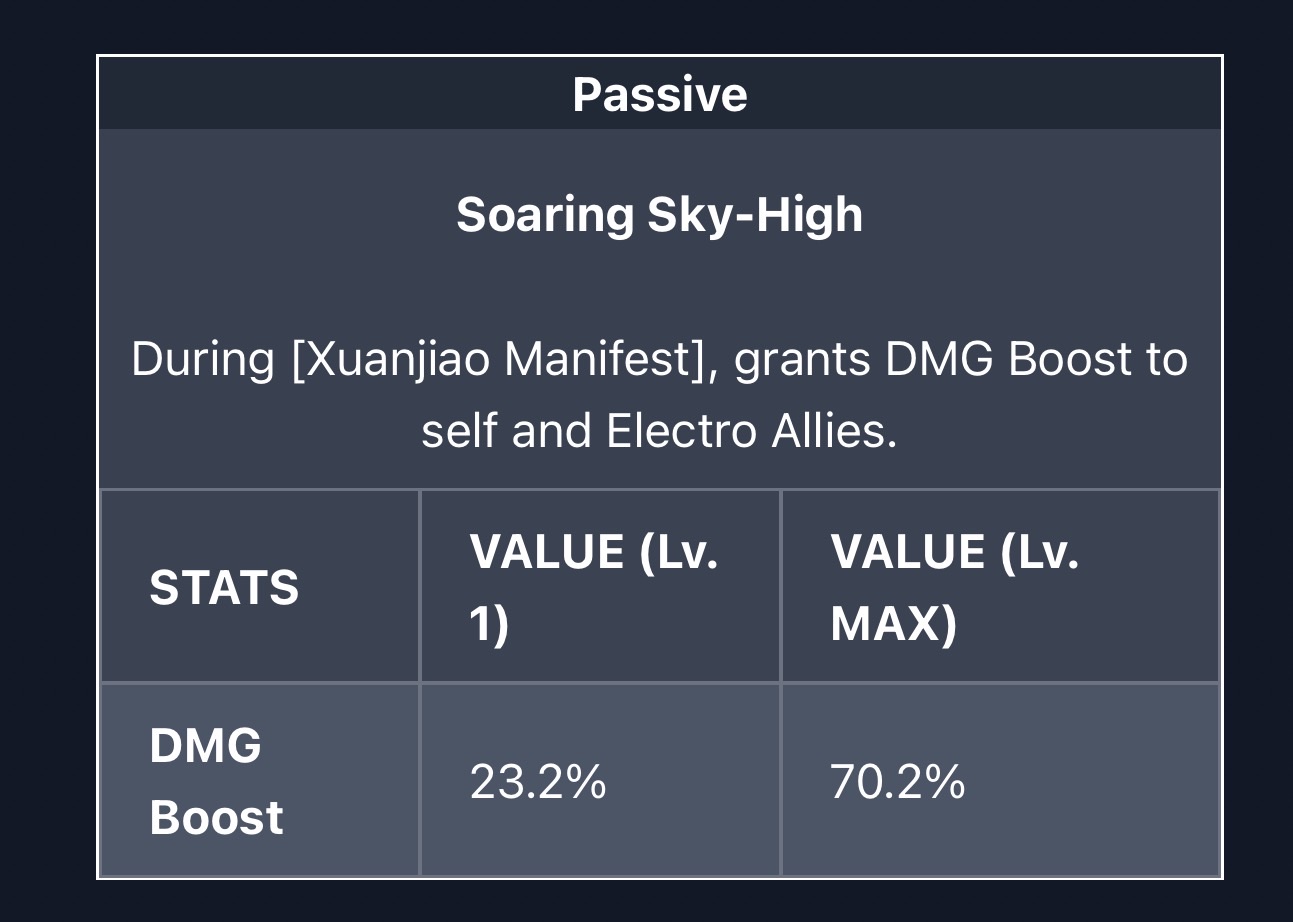Select the Soaring Sky-High skill title
The image size is (1293, 922).
tap(659, 214)
